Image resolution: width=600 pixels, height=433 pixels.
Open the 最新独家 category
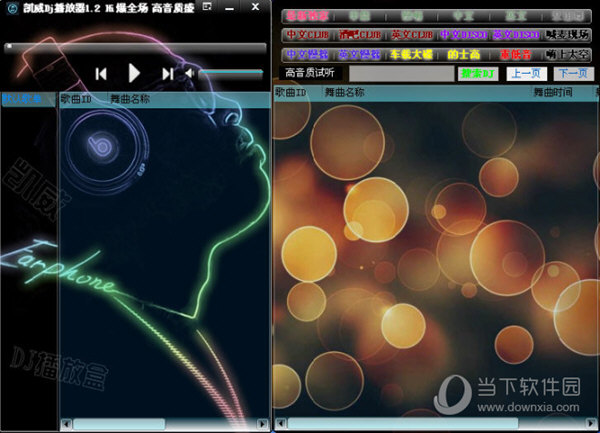coord(308,16)
